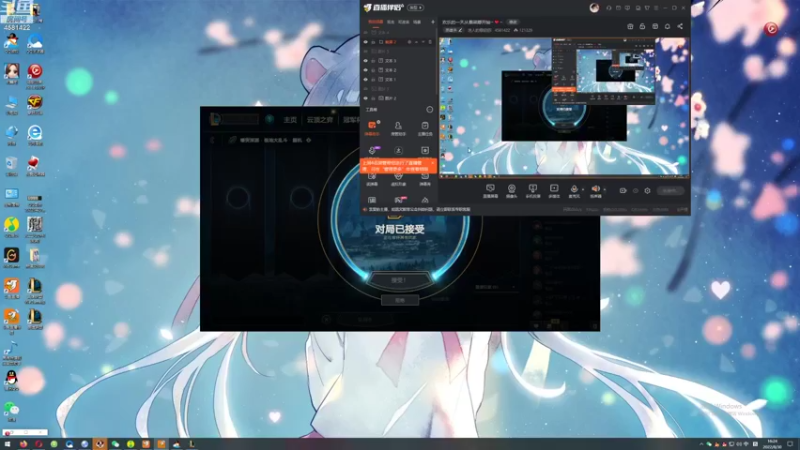Open the WeGame G desktop shortcut

click(x=11, y=258)
